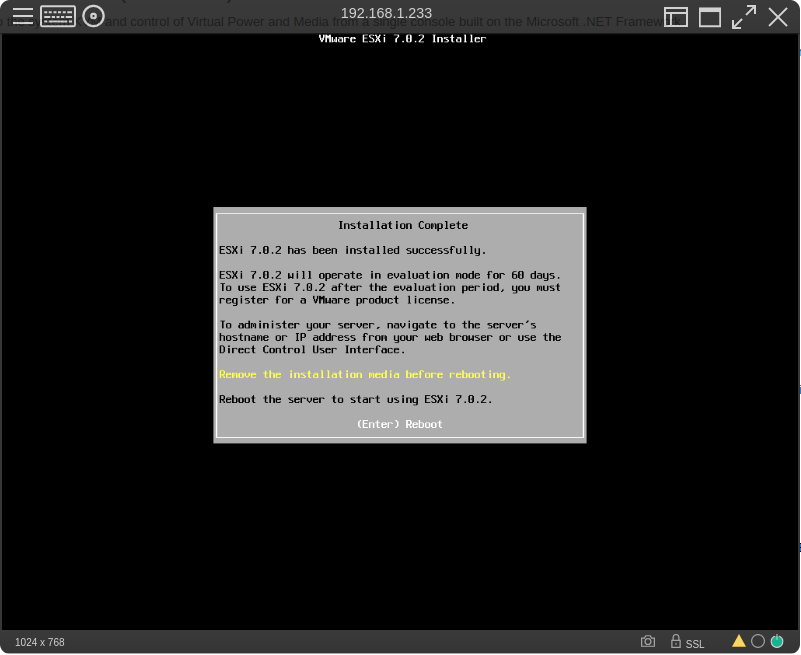Screen dimensions: 801x655
Task: Click the 1024 x 768 resolution label
Action: coord(40,642)
